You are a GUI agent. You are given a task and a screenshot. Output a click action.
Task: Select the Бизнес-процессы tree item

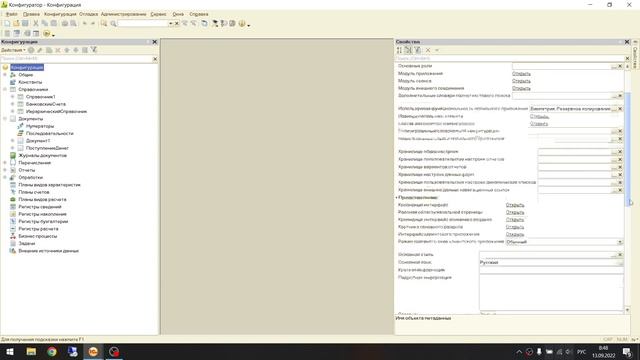(38, 236)
